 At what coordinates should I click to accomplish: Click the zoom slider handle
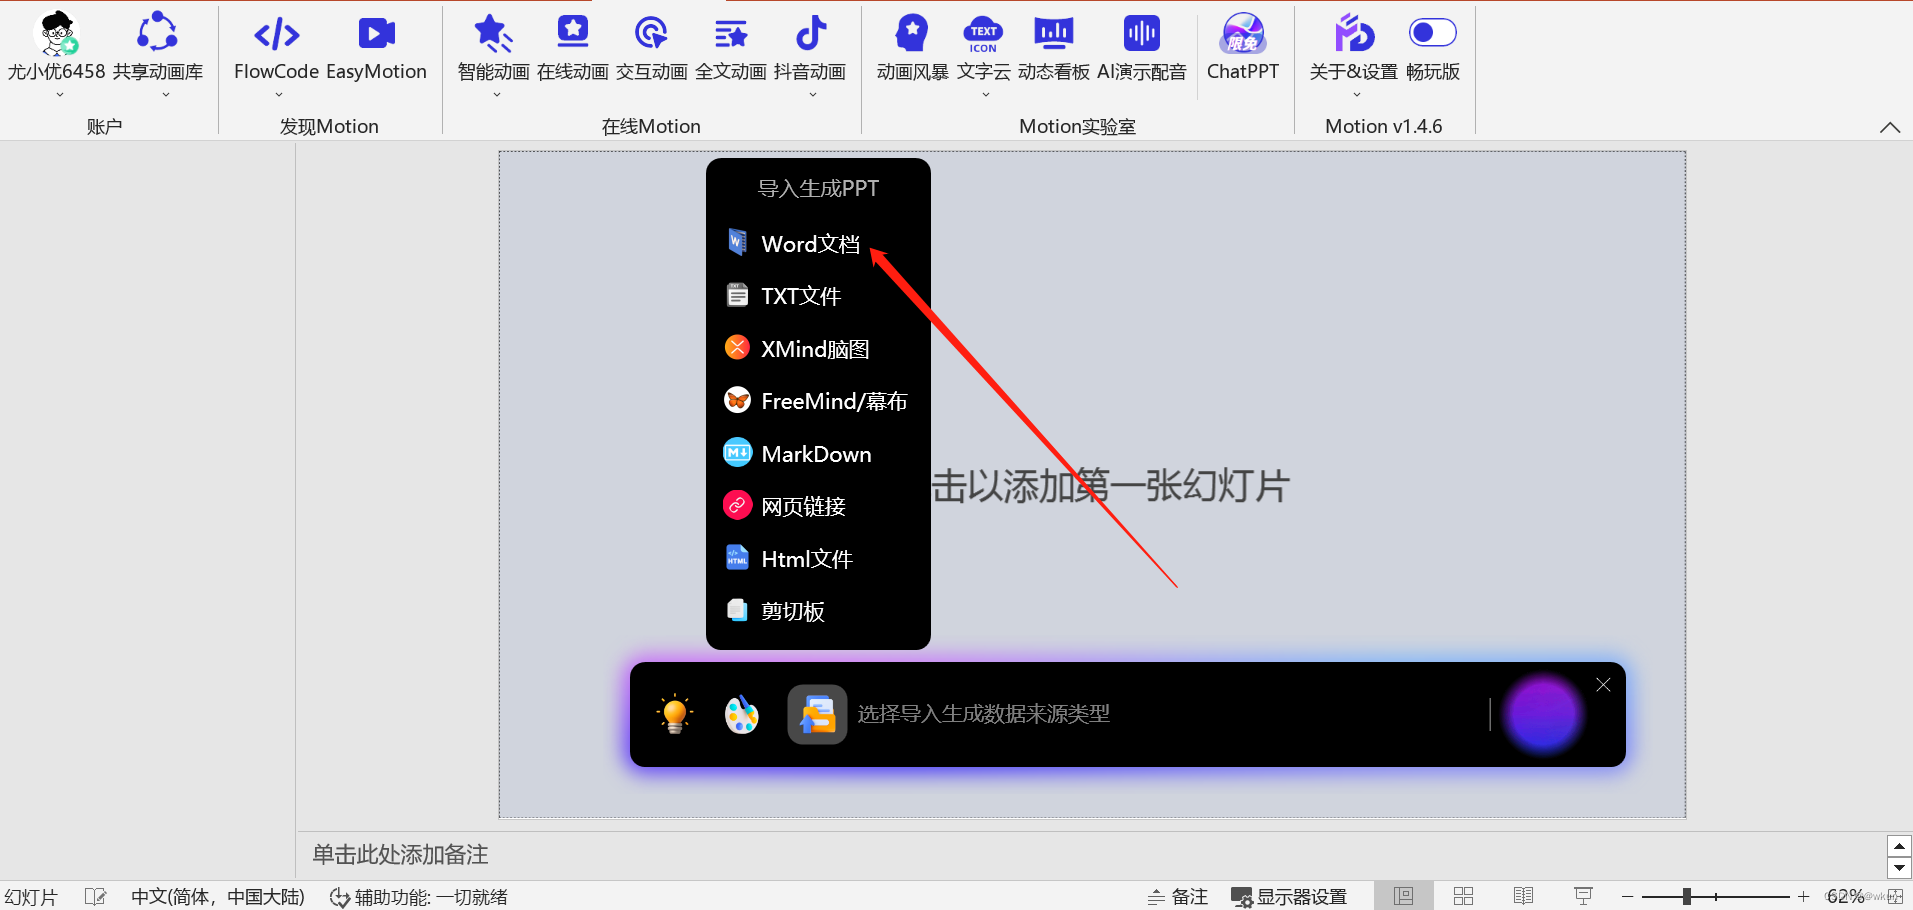1687,896
